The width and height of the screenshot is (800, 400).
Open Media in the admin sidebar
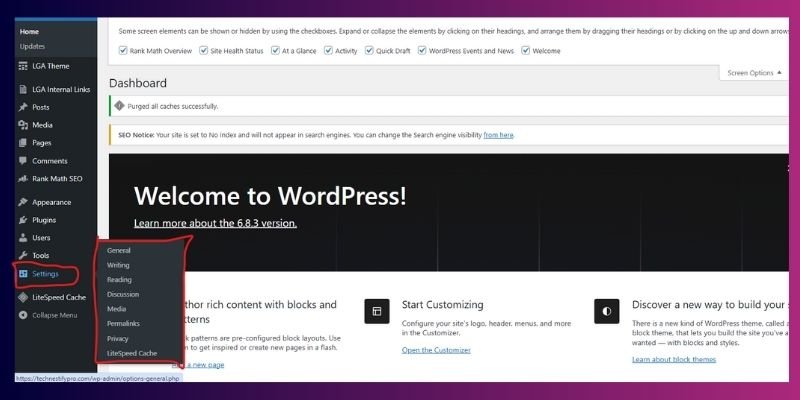pos(42,125)
